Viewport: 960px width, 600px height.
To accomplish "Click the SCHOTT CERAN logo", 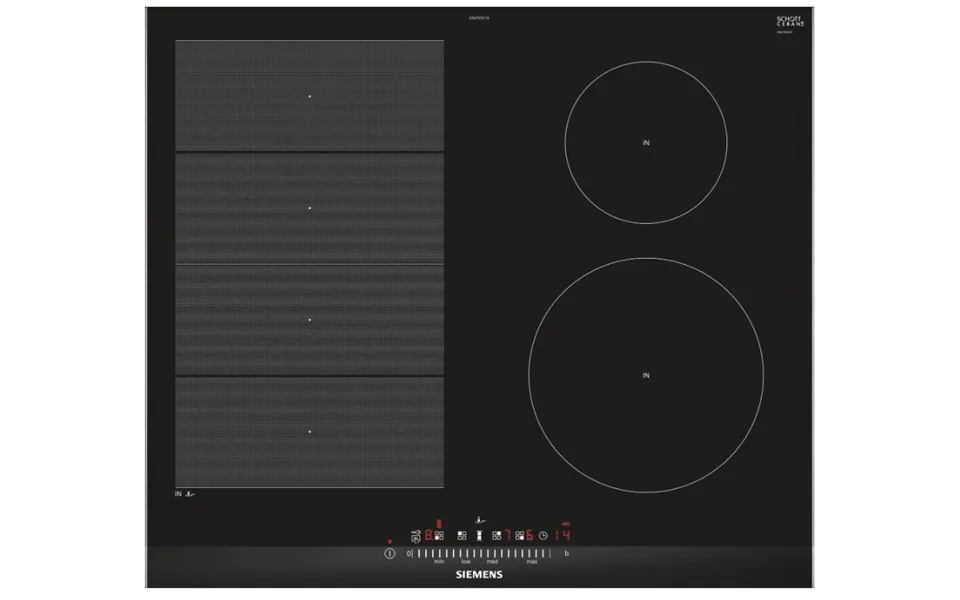I will tap(790, 21).
